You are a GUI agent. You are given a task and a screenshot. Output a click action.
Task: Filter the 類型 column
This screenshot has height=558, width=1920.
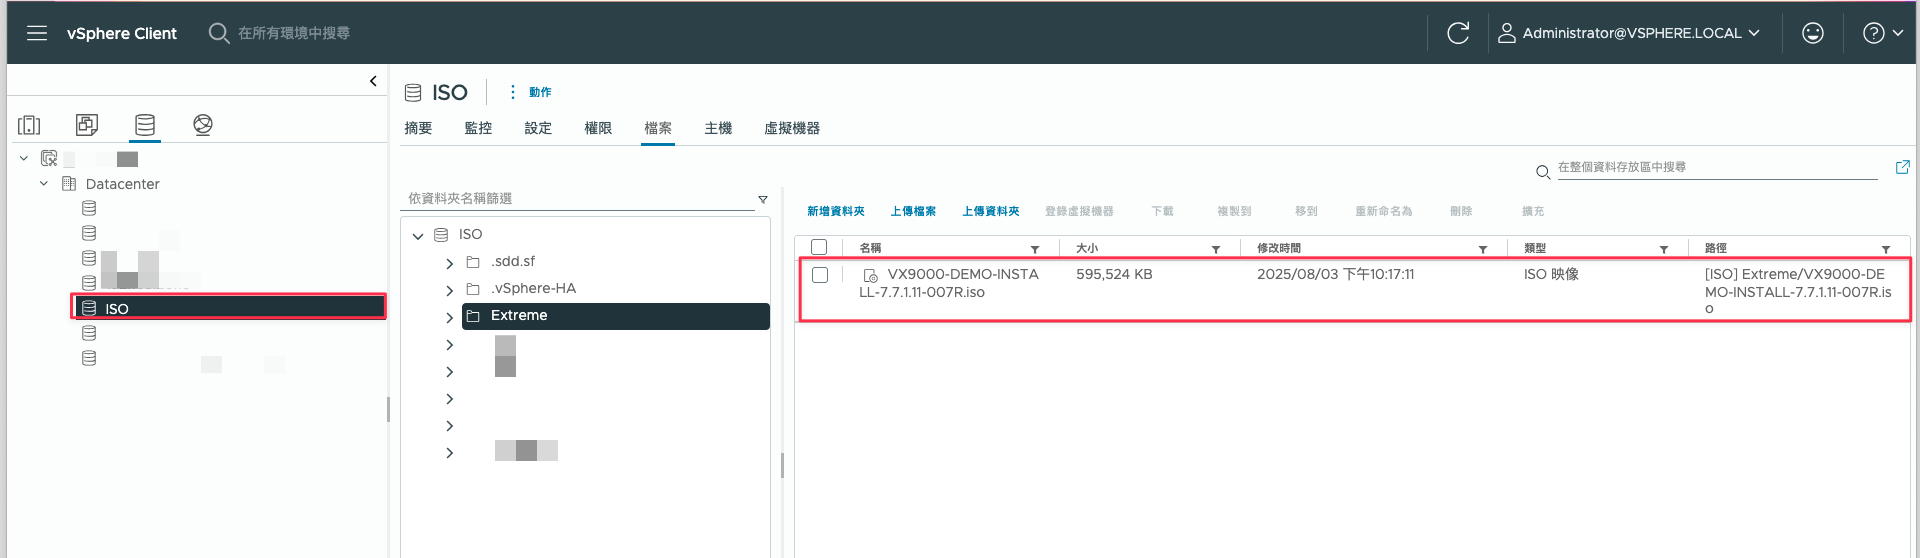(x=1664, y=249)
